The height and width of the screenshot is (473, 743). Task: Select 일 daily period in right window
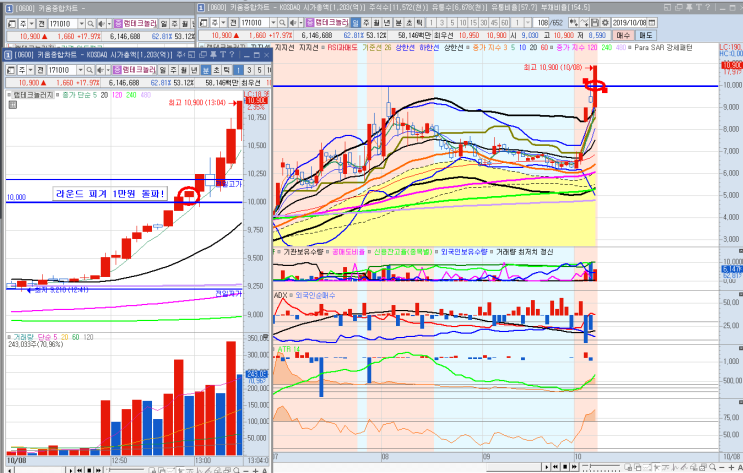coord(355,23)
